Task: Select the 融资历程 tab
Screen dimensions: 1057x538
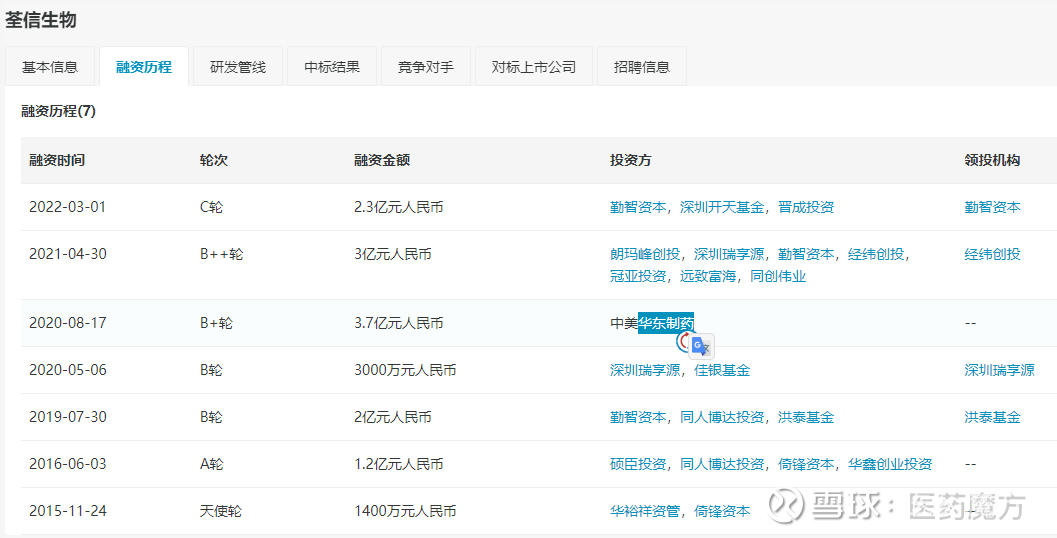Action: 144,67
